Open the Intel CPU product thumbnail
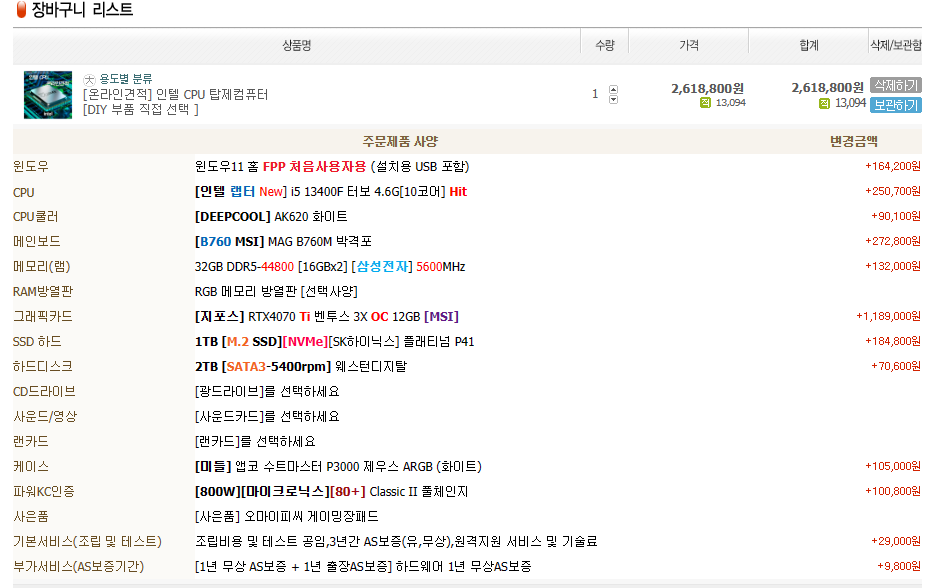This screenshot has height=588, width=930. [48, 95]
